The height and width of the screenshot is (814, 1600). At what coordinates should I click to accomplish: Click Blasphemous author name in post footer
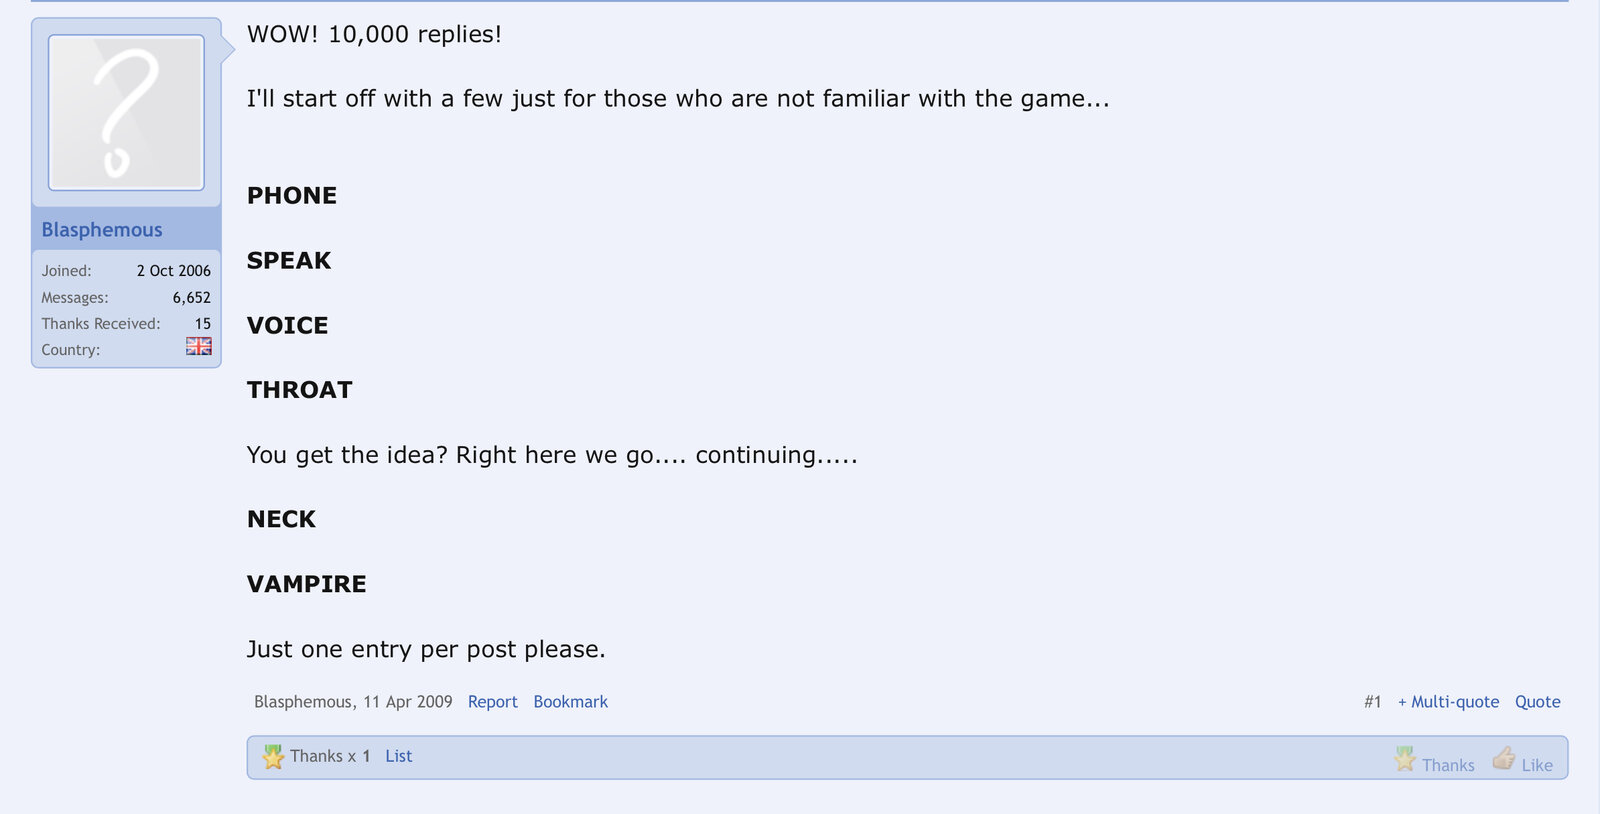pos(303,702)
